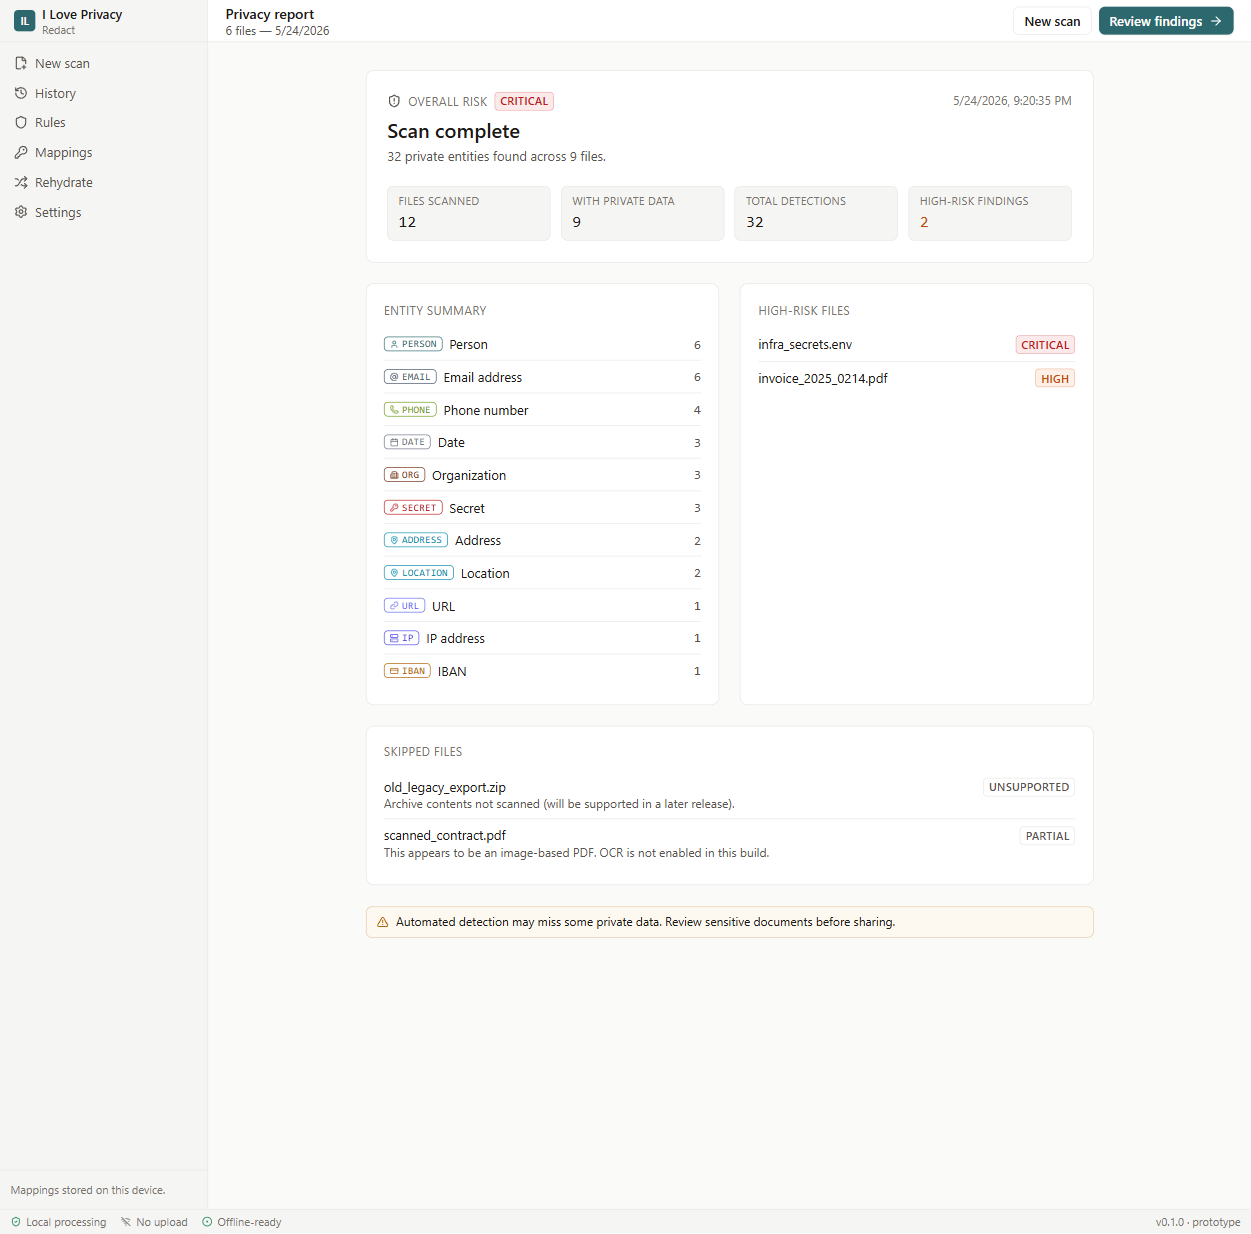
Task: Click the I Love Privacy app logo
Action: [24, 21]
